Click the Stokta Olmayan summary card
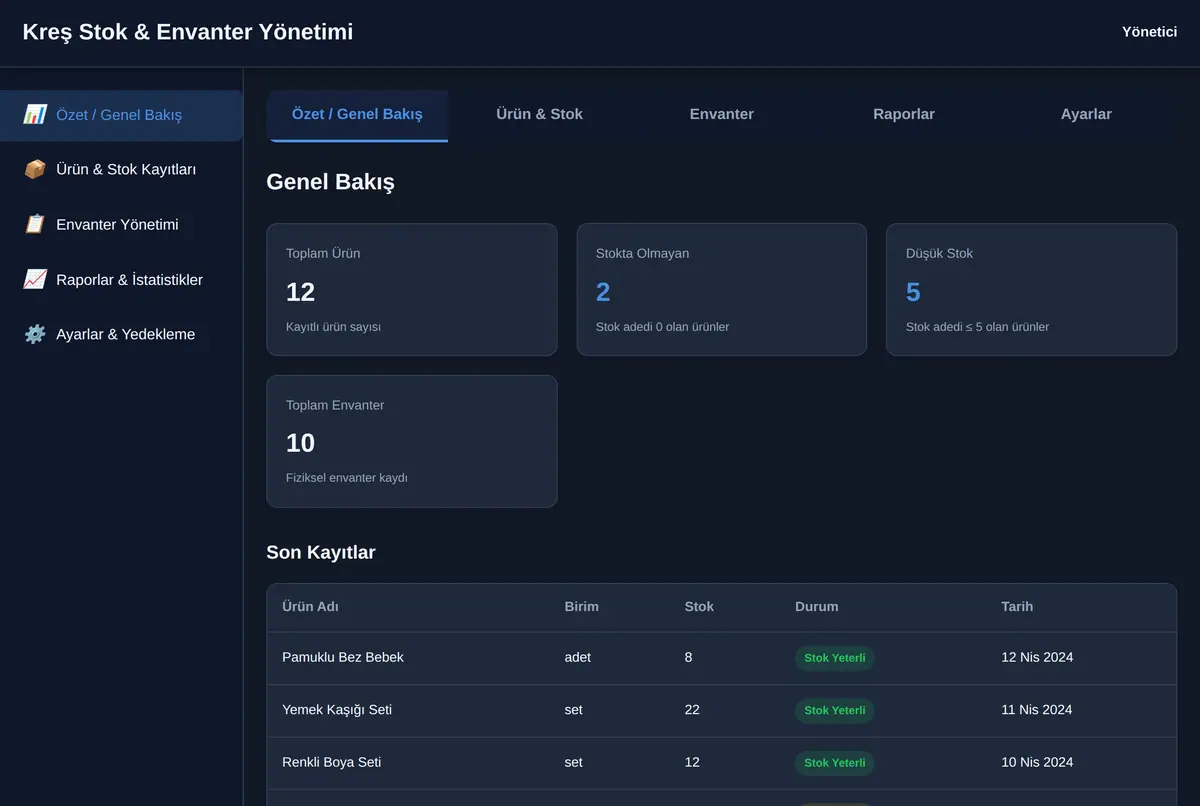The image size is (1200, 806). [x=721, y=289]
